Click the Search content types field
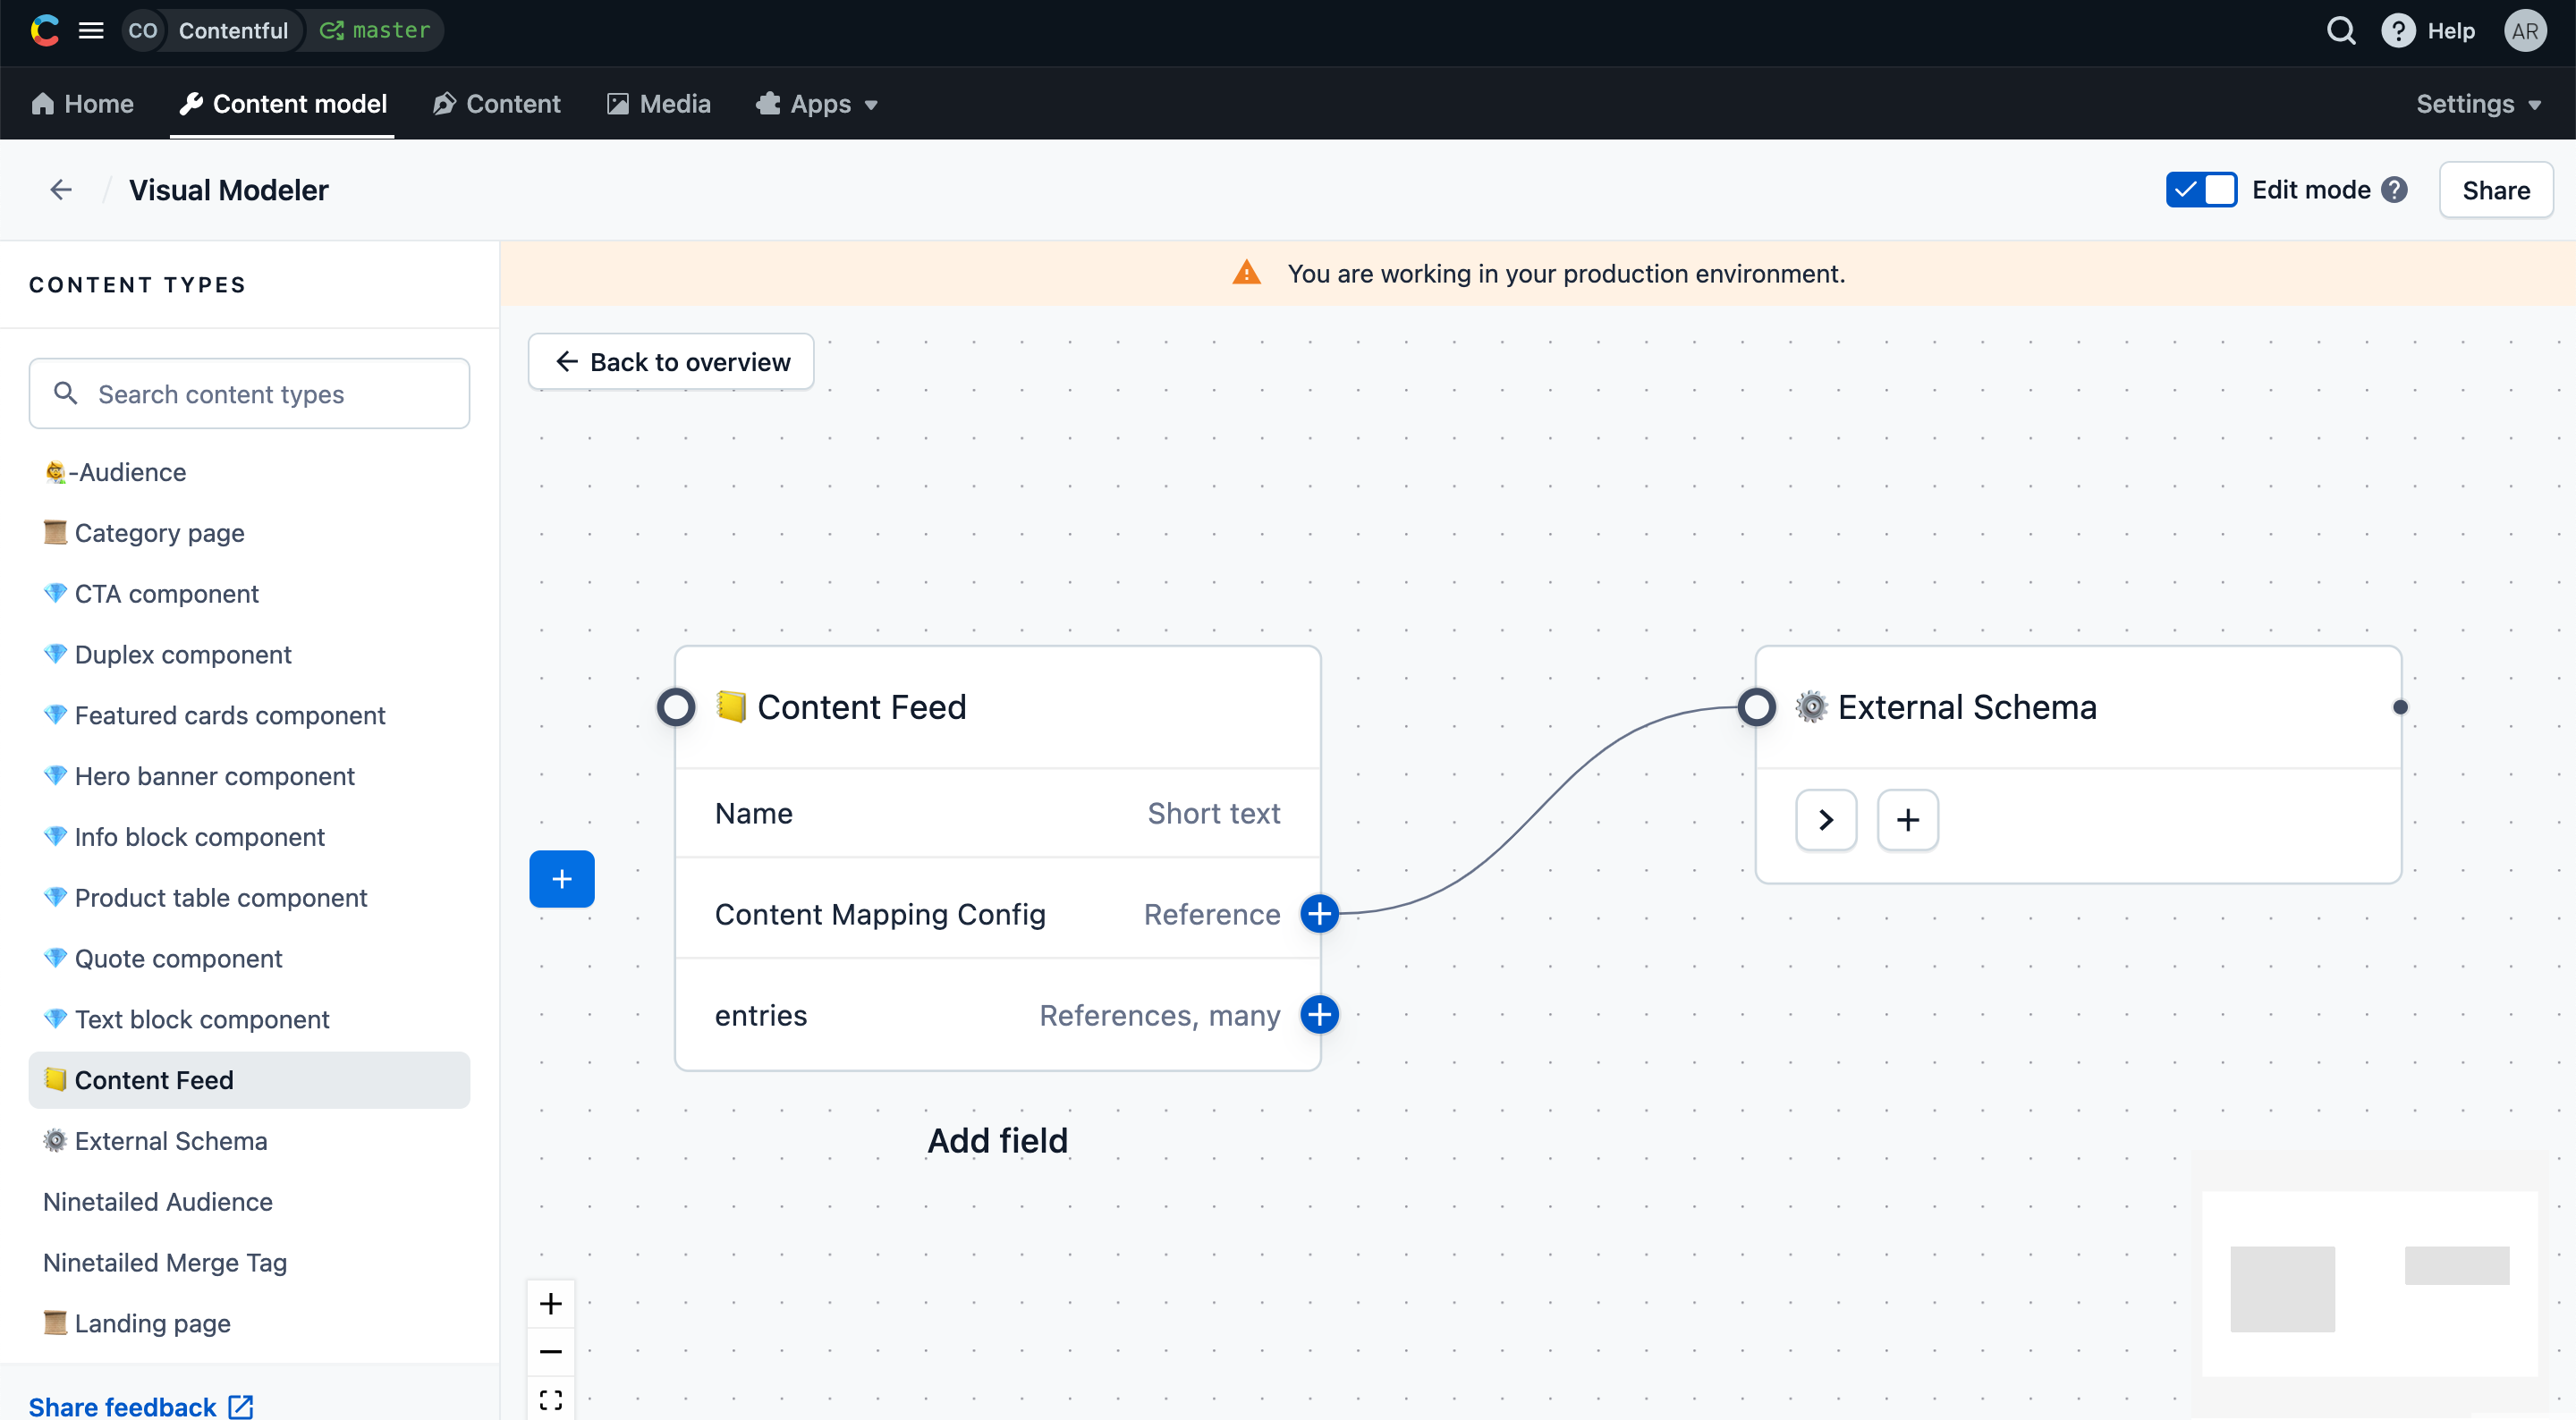Screen dimensions: 2576x1420 tap(250, 394)
